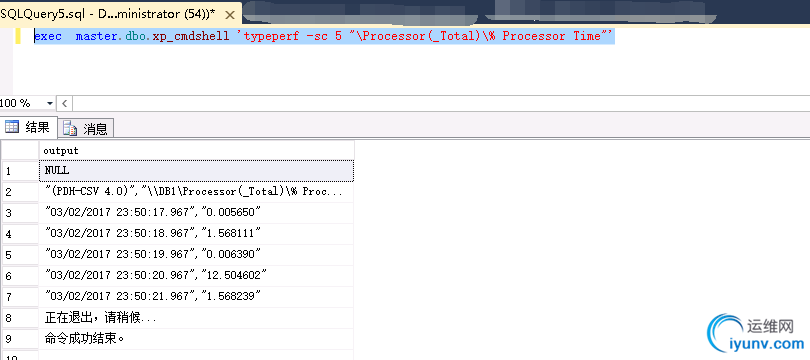
Task: Click the output column header
Action: click(x=197, y=150)
